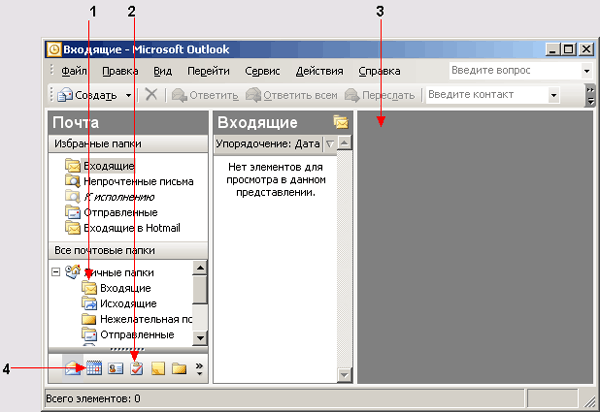Select Входящие в Hotmail folder
Screen dimensions: 600x412
123,228
